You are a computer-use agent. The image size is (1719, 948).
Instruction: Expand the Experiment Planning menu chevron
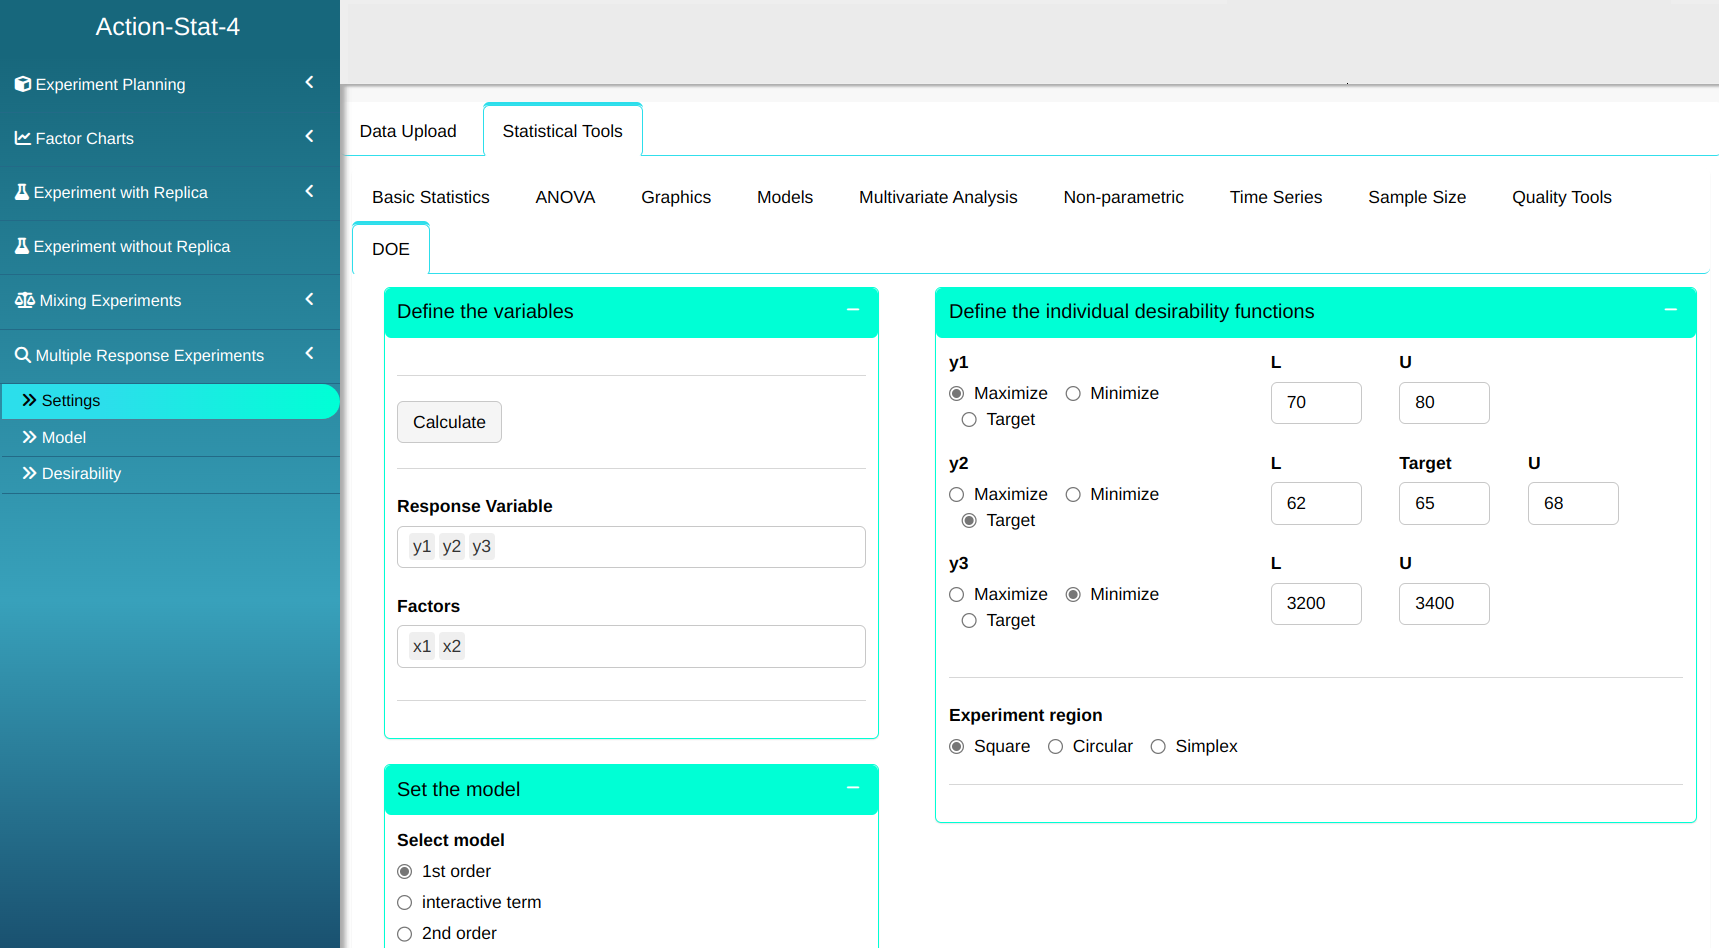tap(309, 83)
